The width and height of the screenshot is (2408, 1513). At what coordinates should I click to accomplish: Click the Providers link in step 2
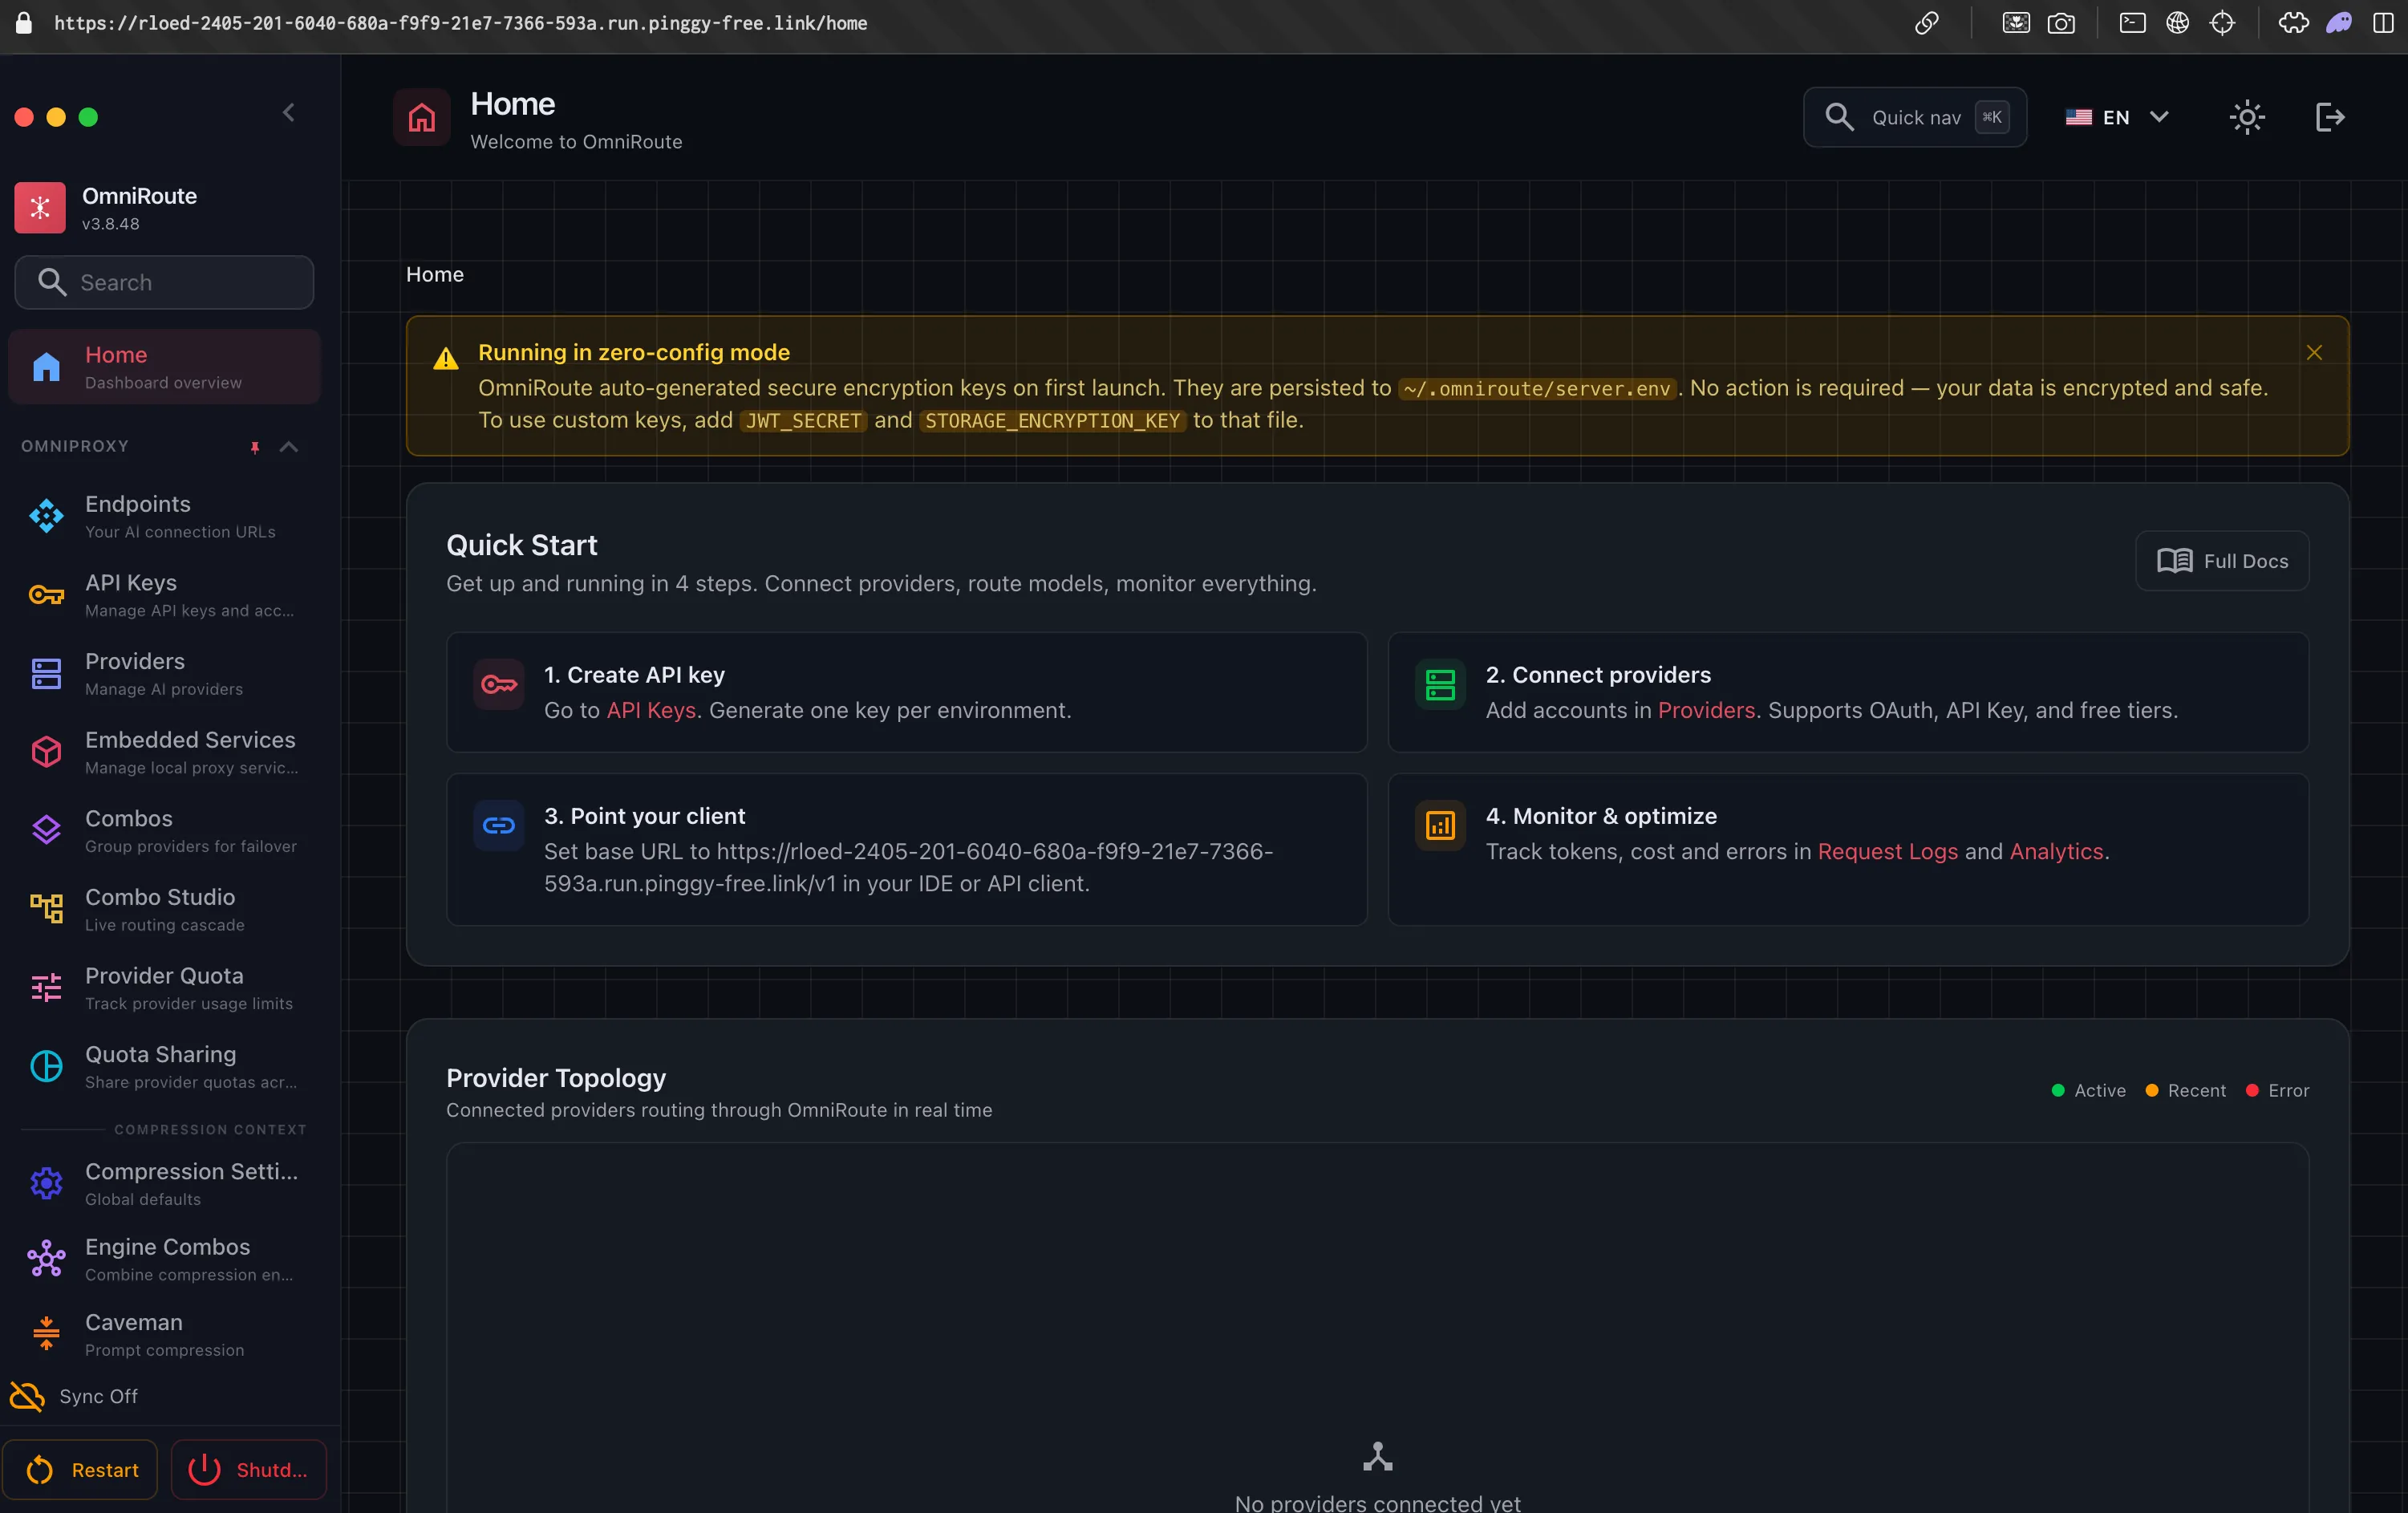[x=1706, y=710]
